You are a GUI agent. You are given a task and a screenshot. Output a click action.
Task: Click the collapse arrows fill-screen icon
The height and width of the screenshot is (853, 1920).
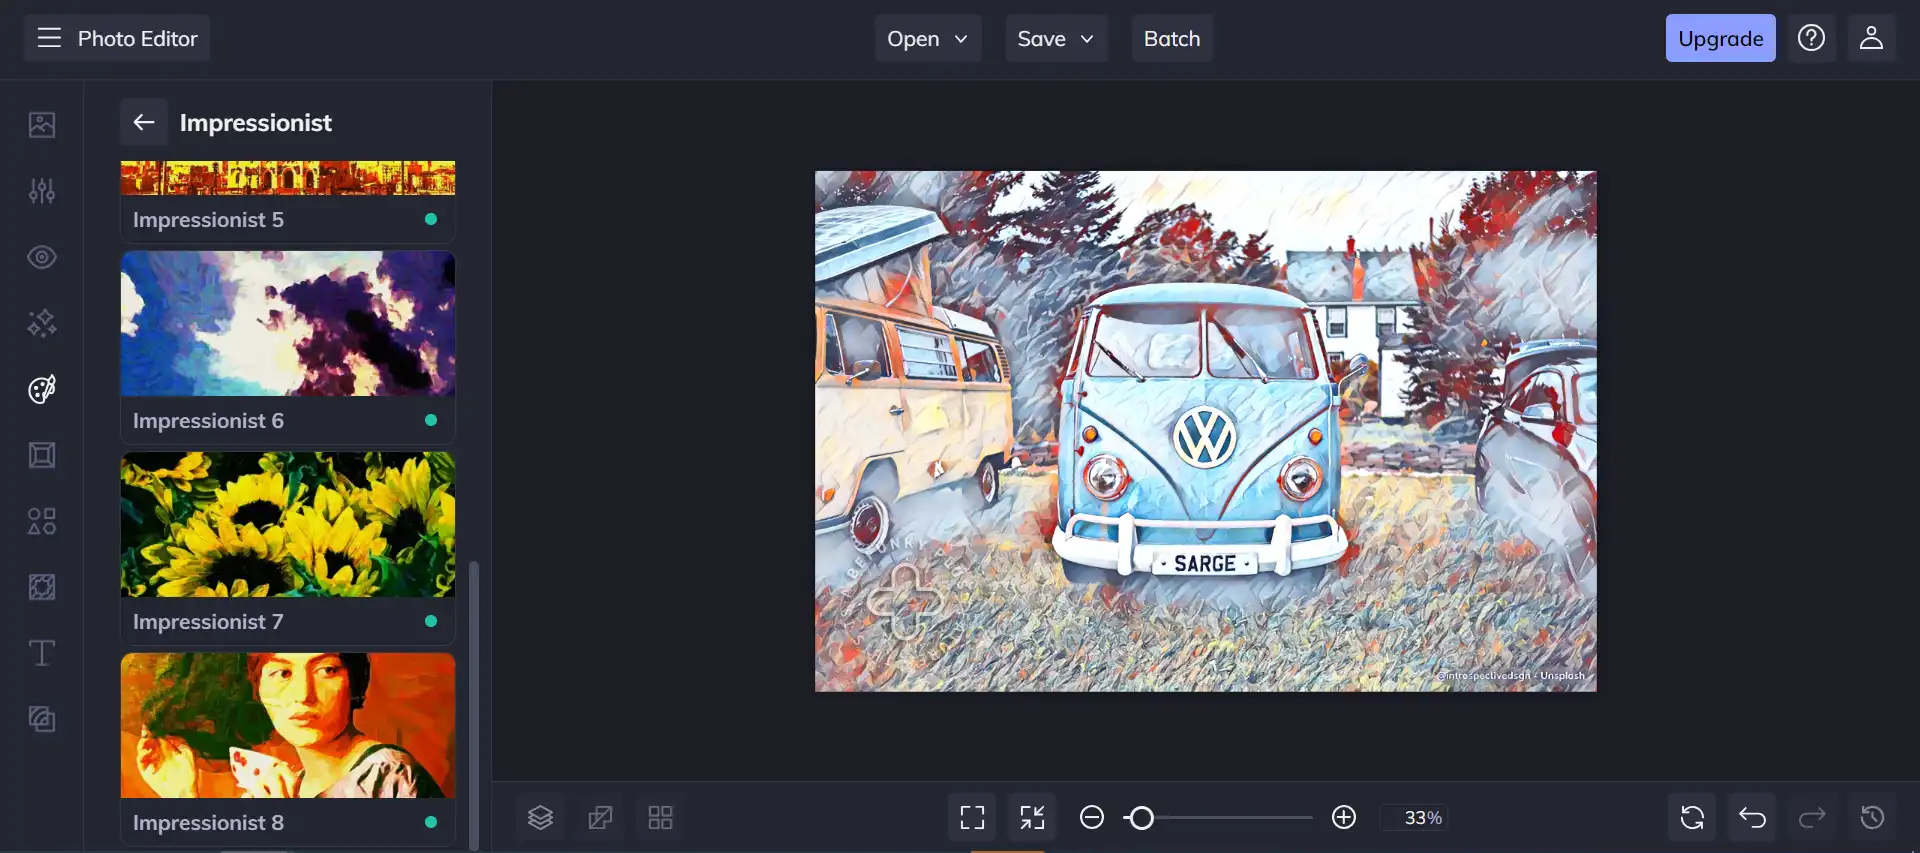[1032, 818]
